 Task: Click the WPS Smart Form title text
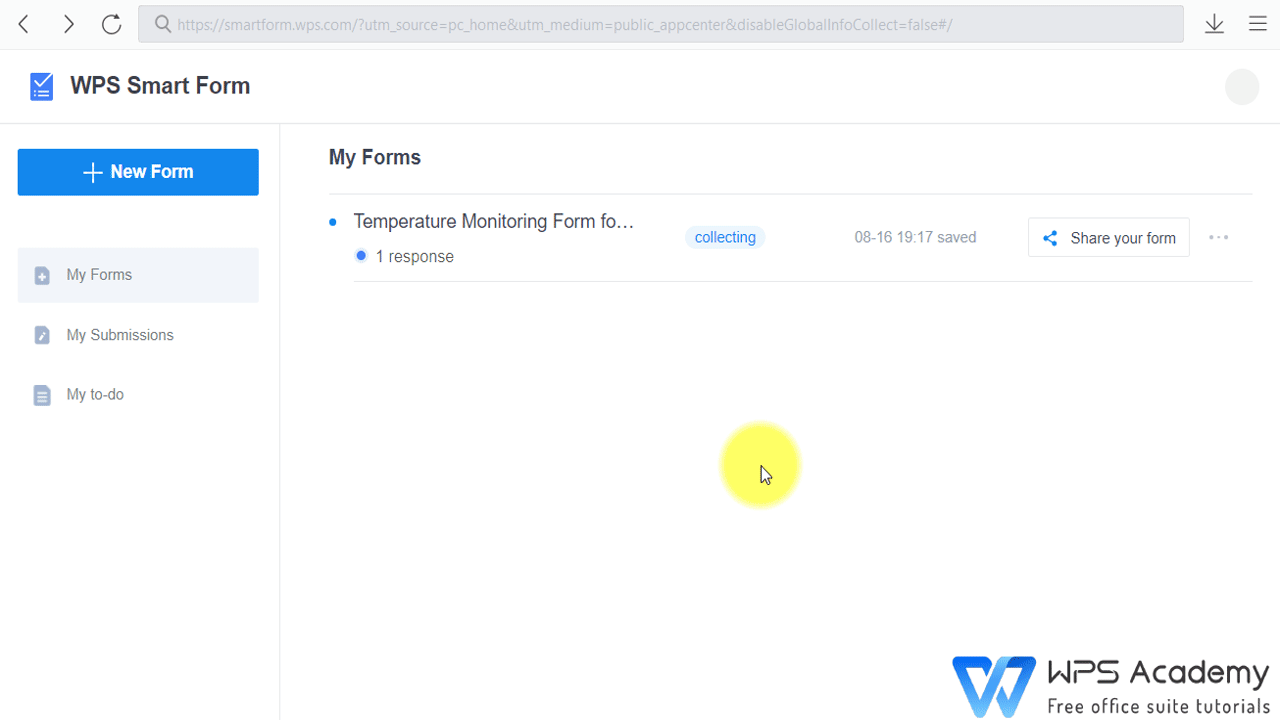coord(160,86)
